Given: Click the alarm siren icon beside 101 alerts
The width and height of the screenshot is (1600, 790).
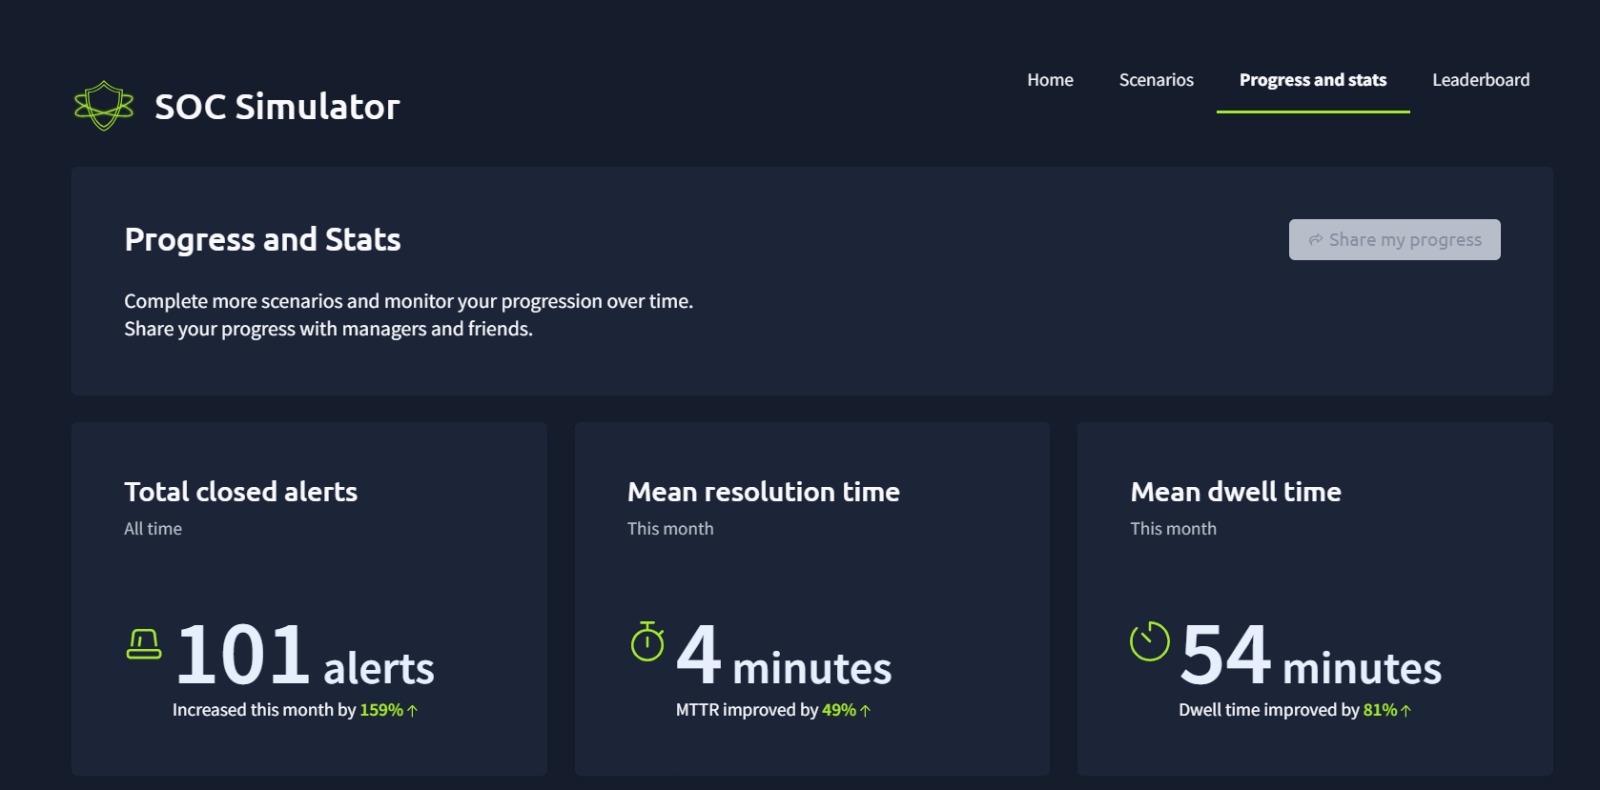Looking at the screenshot, I should (x=144, y=644).
